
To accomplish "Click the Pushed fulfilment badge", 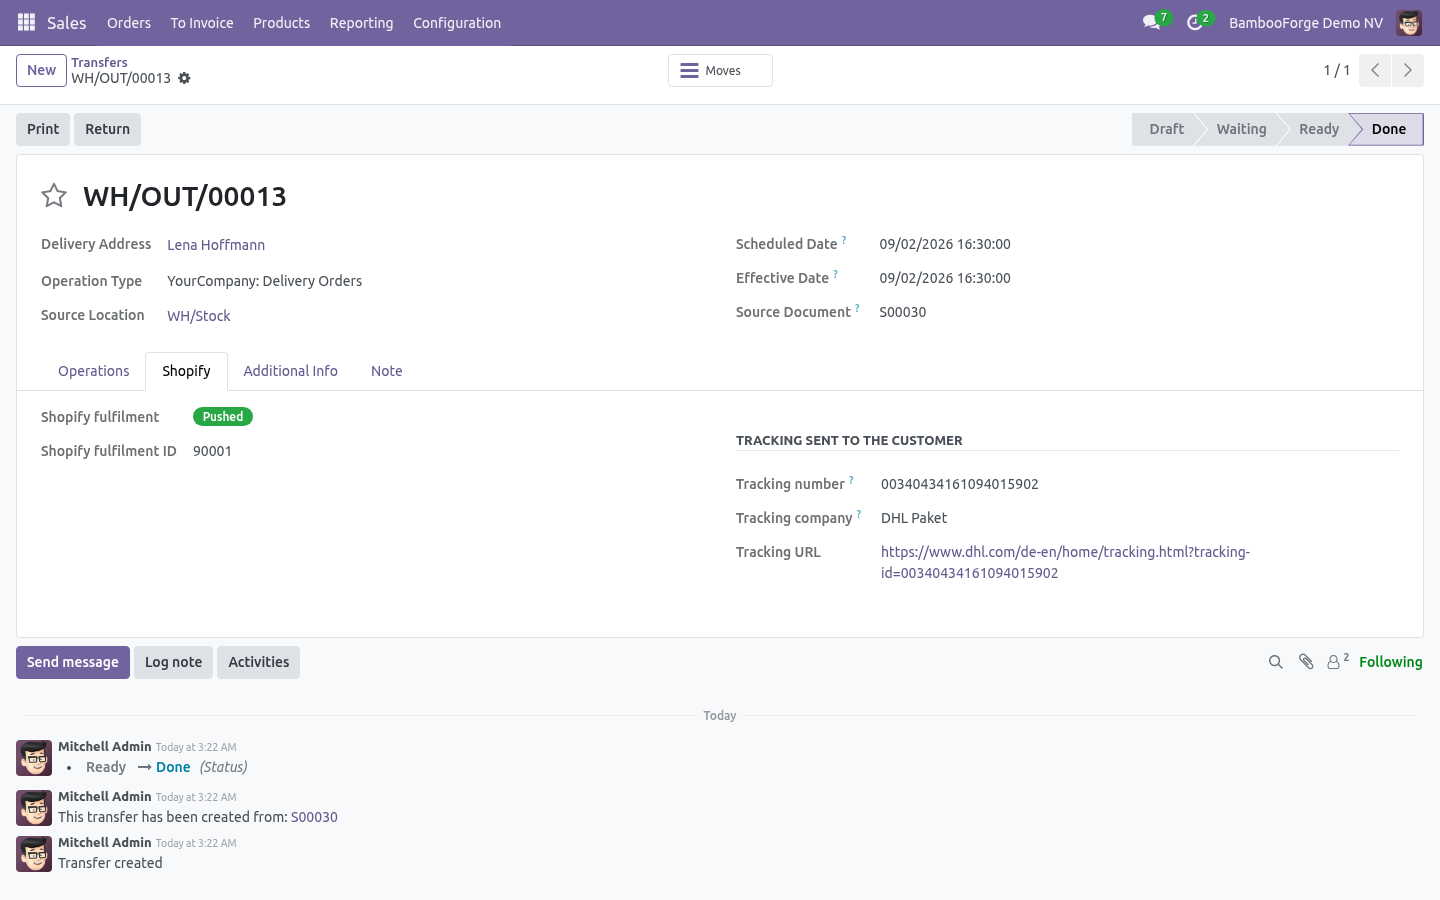I will tap(223, 417).
